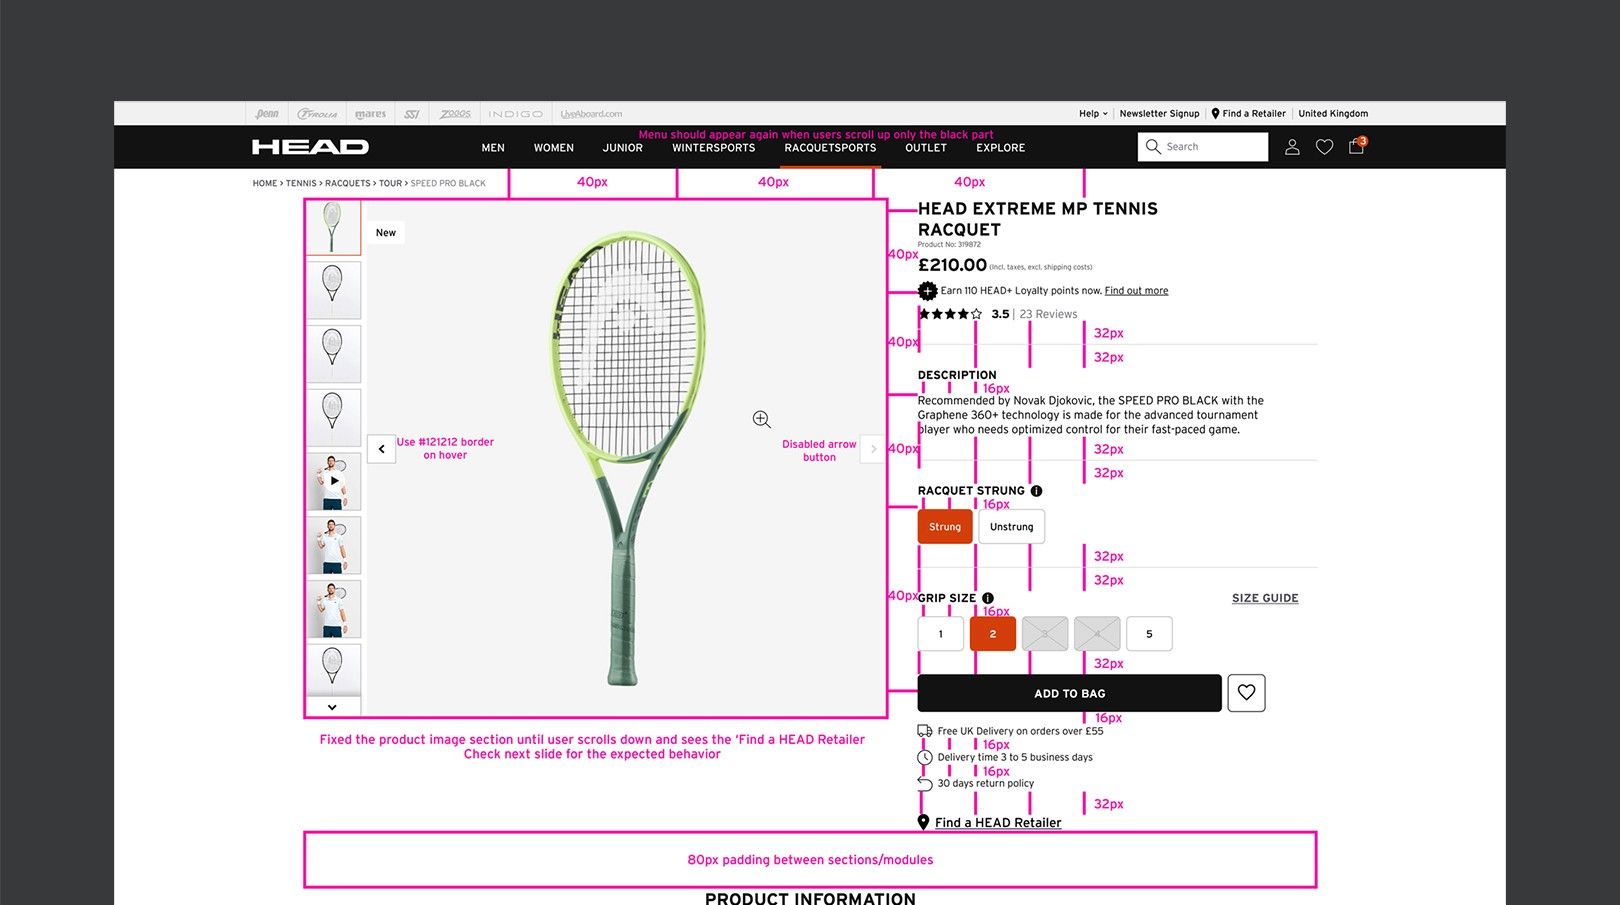Open the wishlist heart in the header
This screenshot has height=905, width=1620.
[x=1324, y=147]
